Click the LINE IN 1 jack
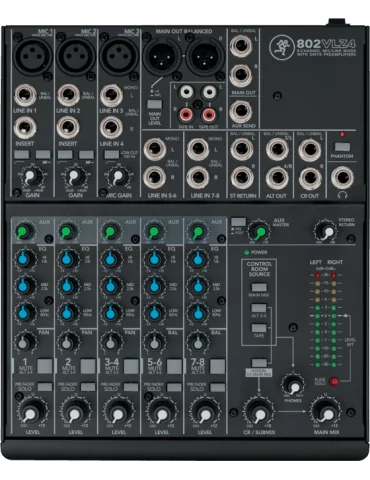Viewport: 370px width, 480px height. [25, 95]
